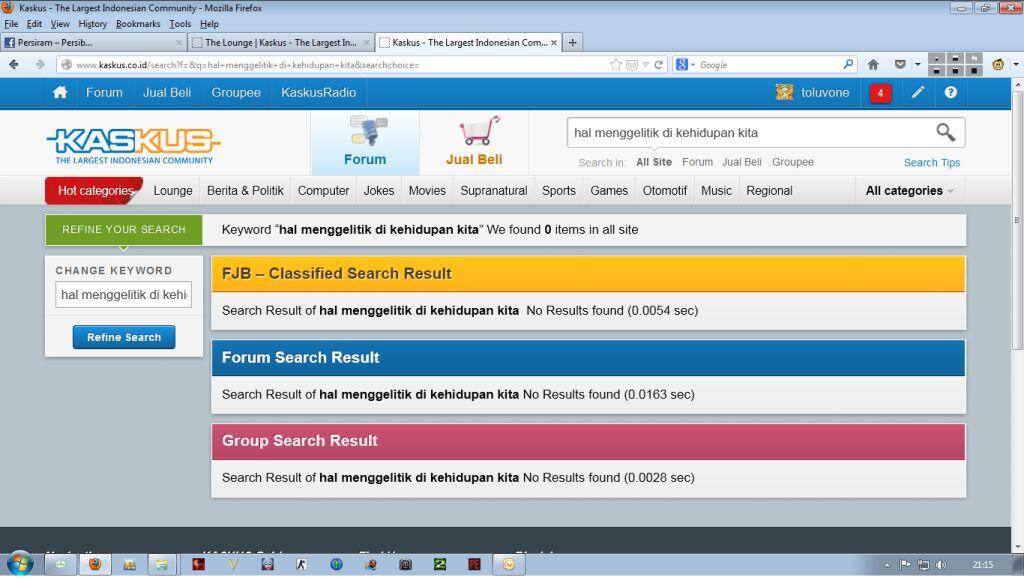Open the Tools menu
Image resolution: width=1024 pixels, height=580 pixels.
click(x=180, y=24)
